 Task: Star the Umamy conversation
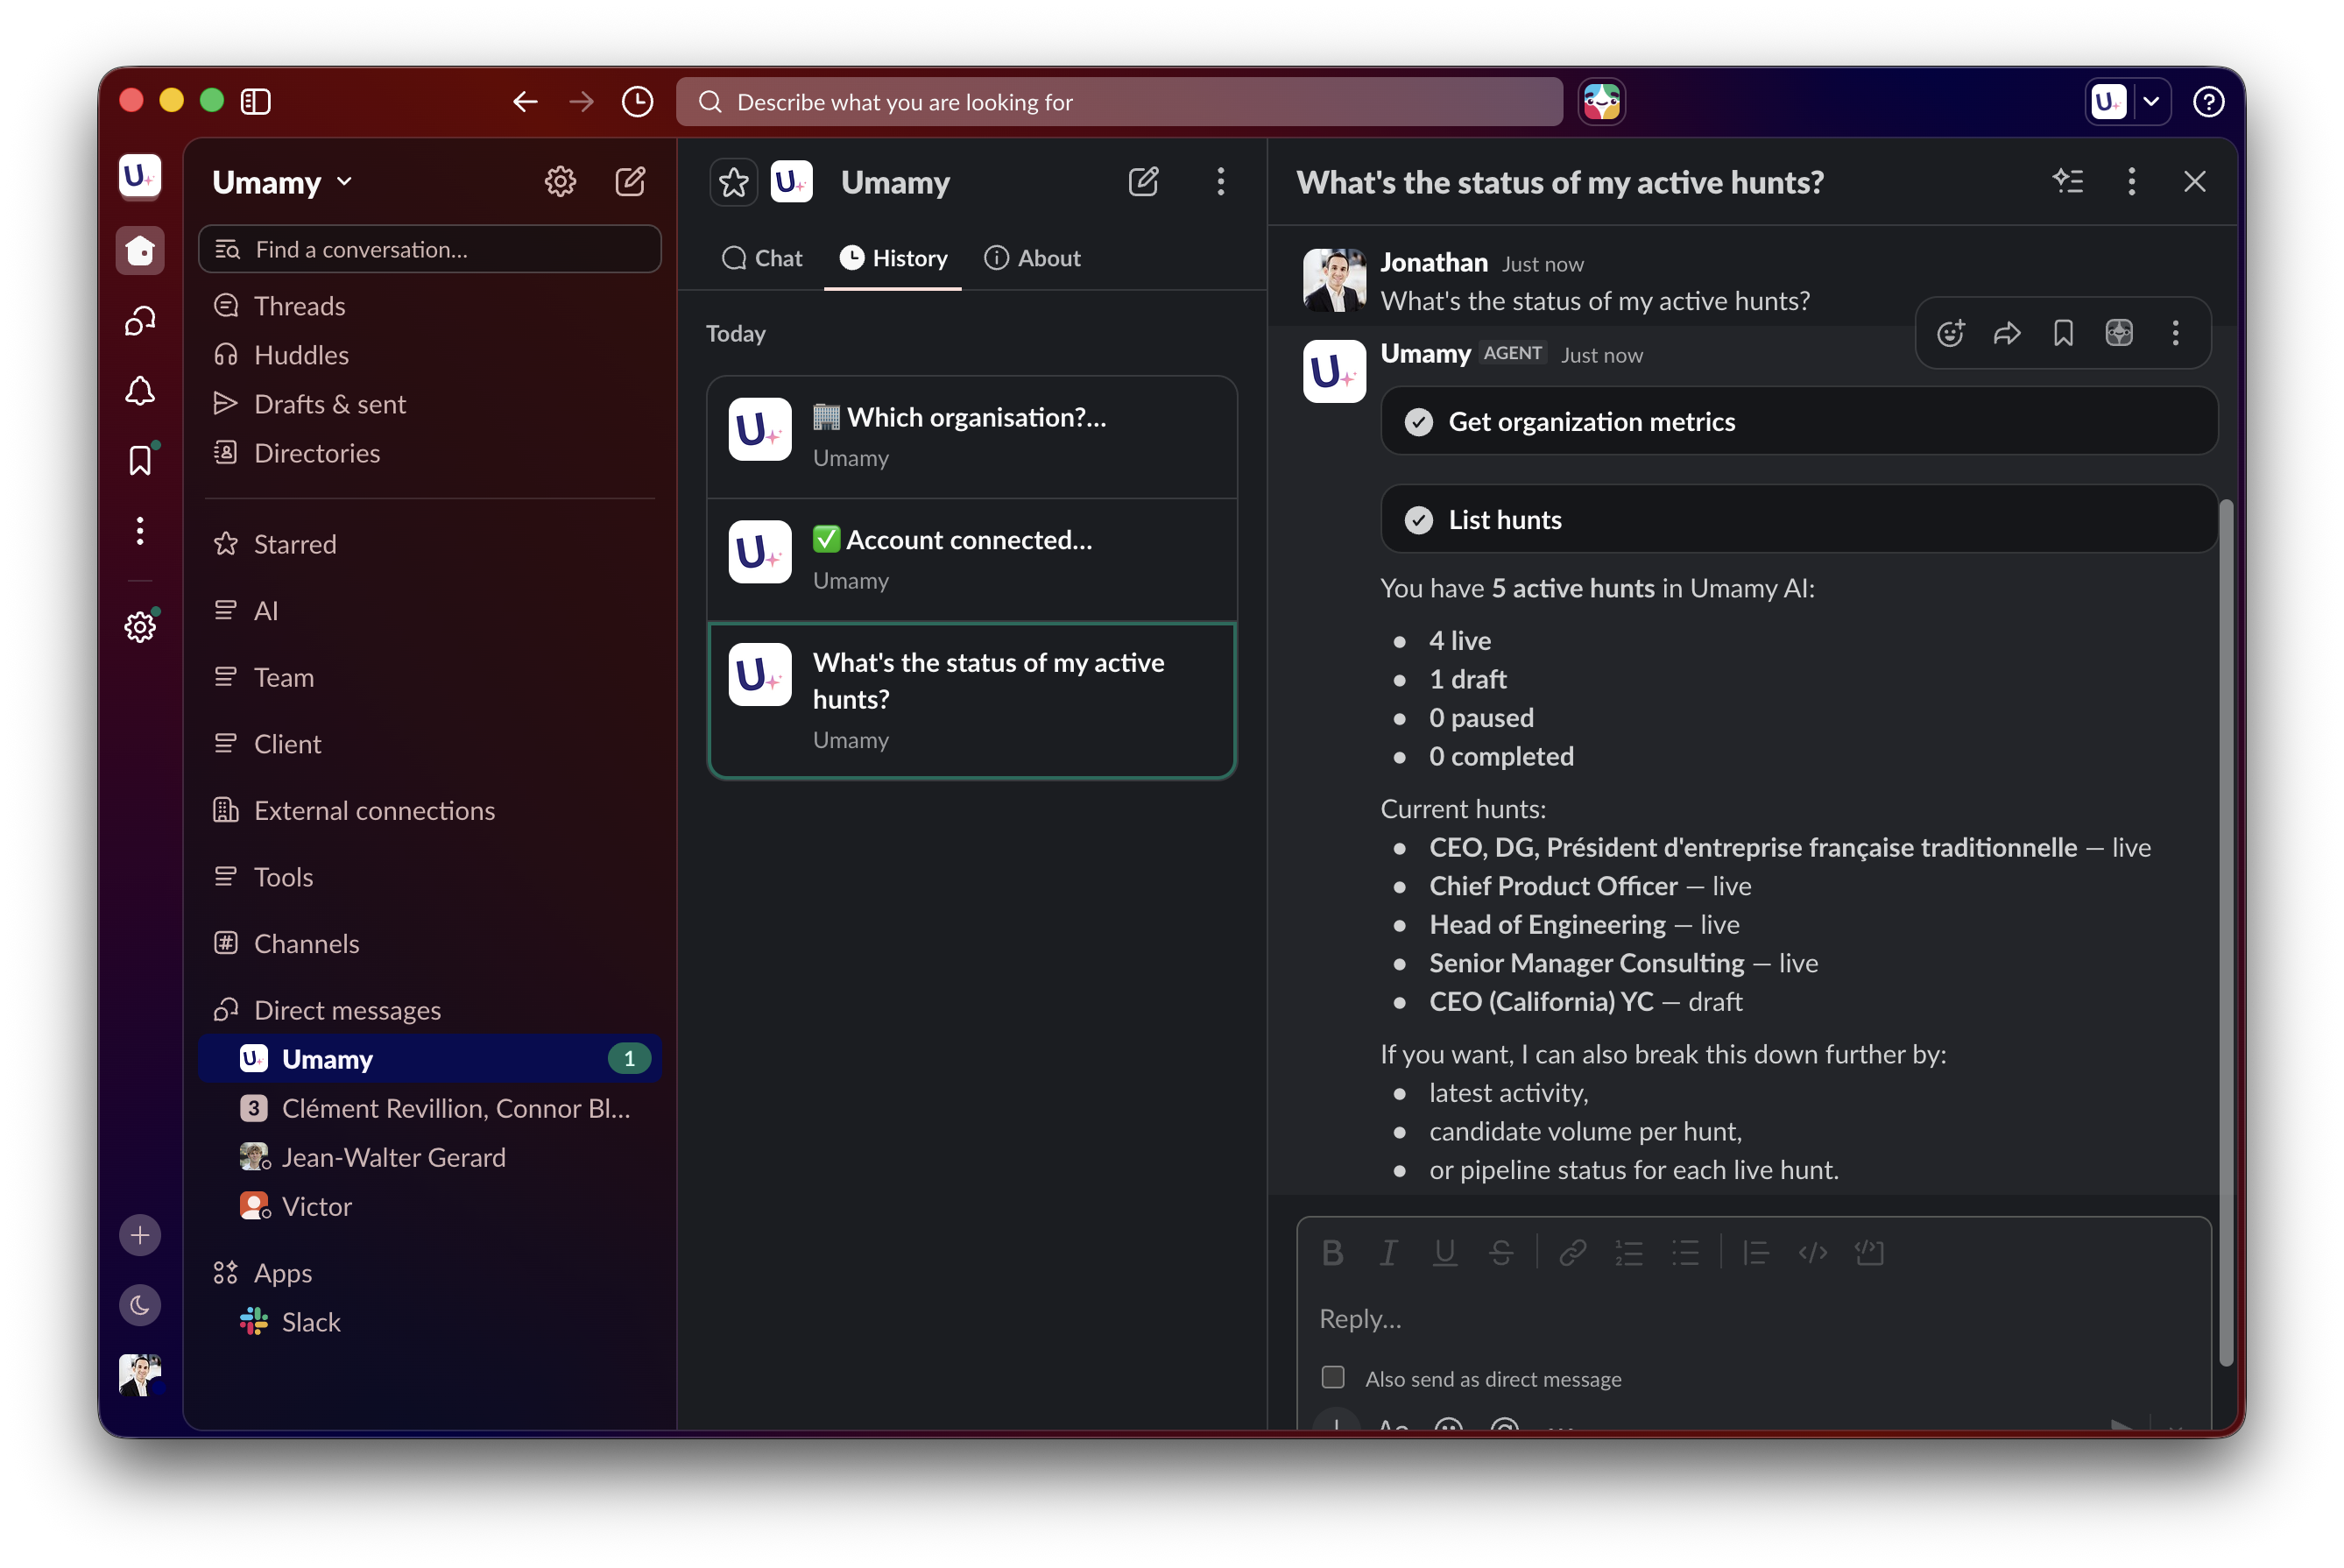(x=733, y=182)
